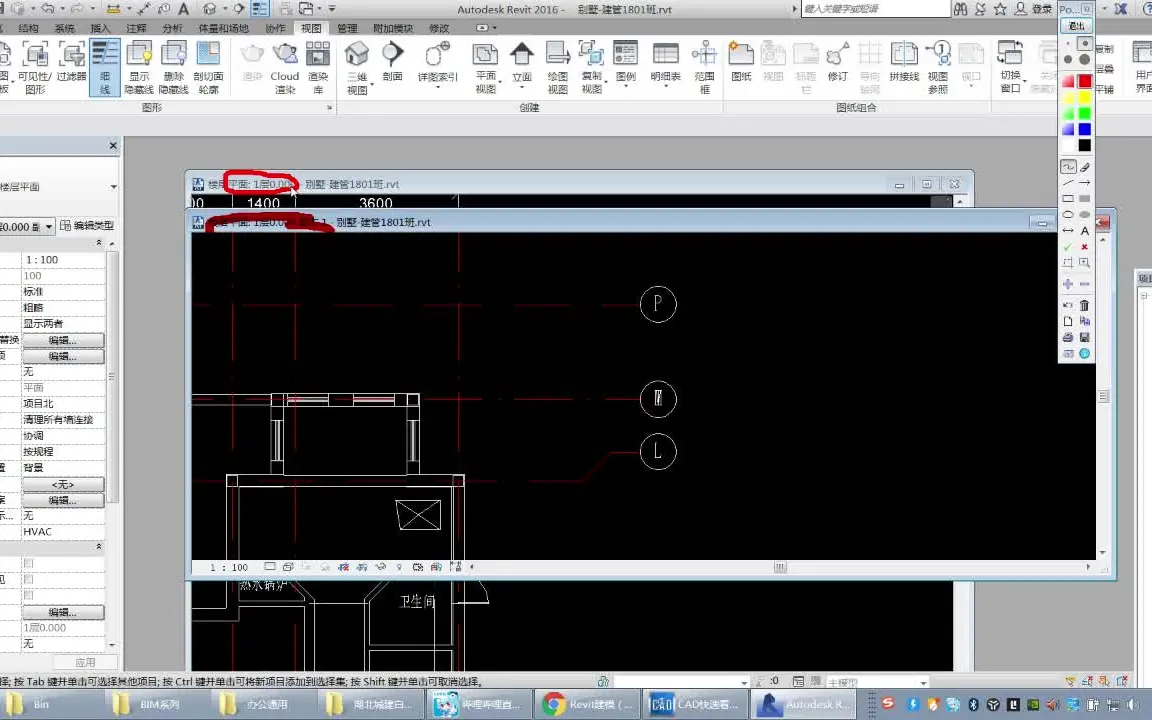Click the Chrome Revit taskbar item
The image size is (1152, 720).
588,704
